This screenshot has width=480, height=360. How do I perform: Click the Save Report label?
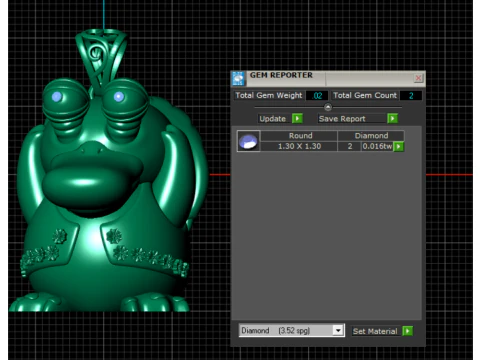coord(342,119)
